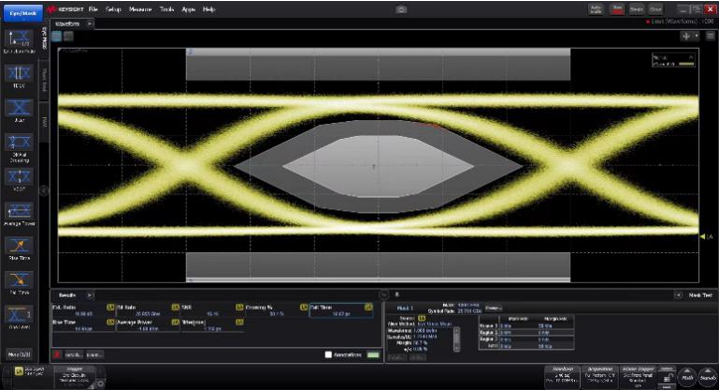
Task: Click the Ext. Ratio channel badge
Action: [x=110, y=307]
